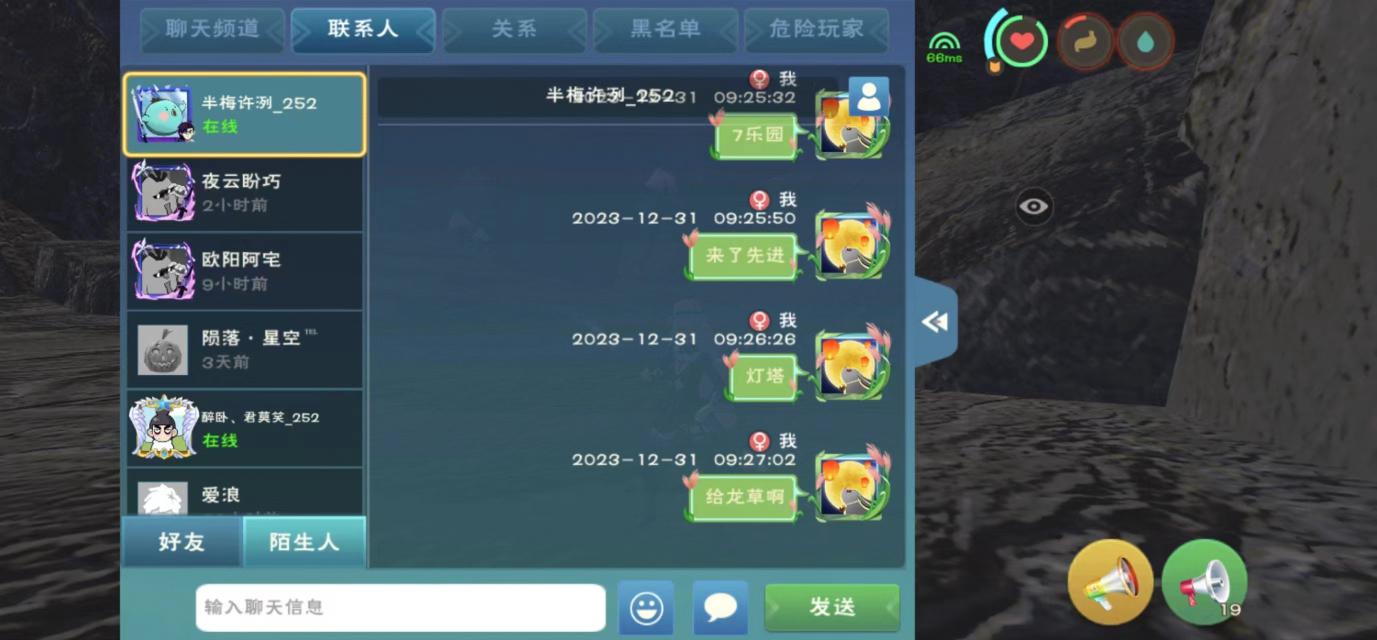The height and width of the screenshot is (640, 1377).
Task: Open the 危险玩家 tab
Action: (x=816, y=30)
